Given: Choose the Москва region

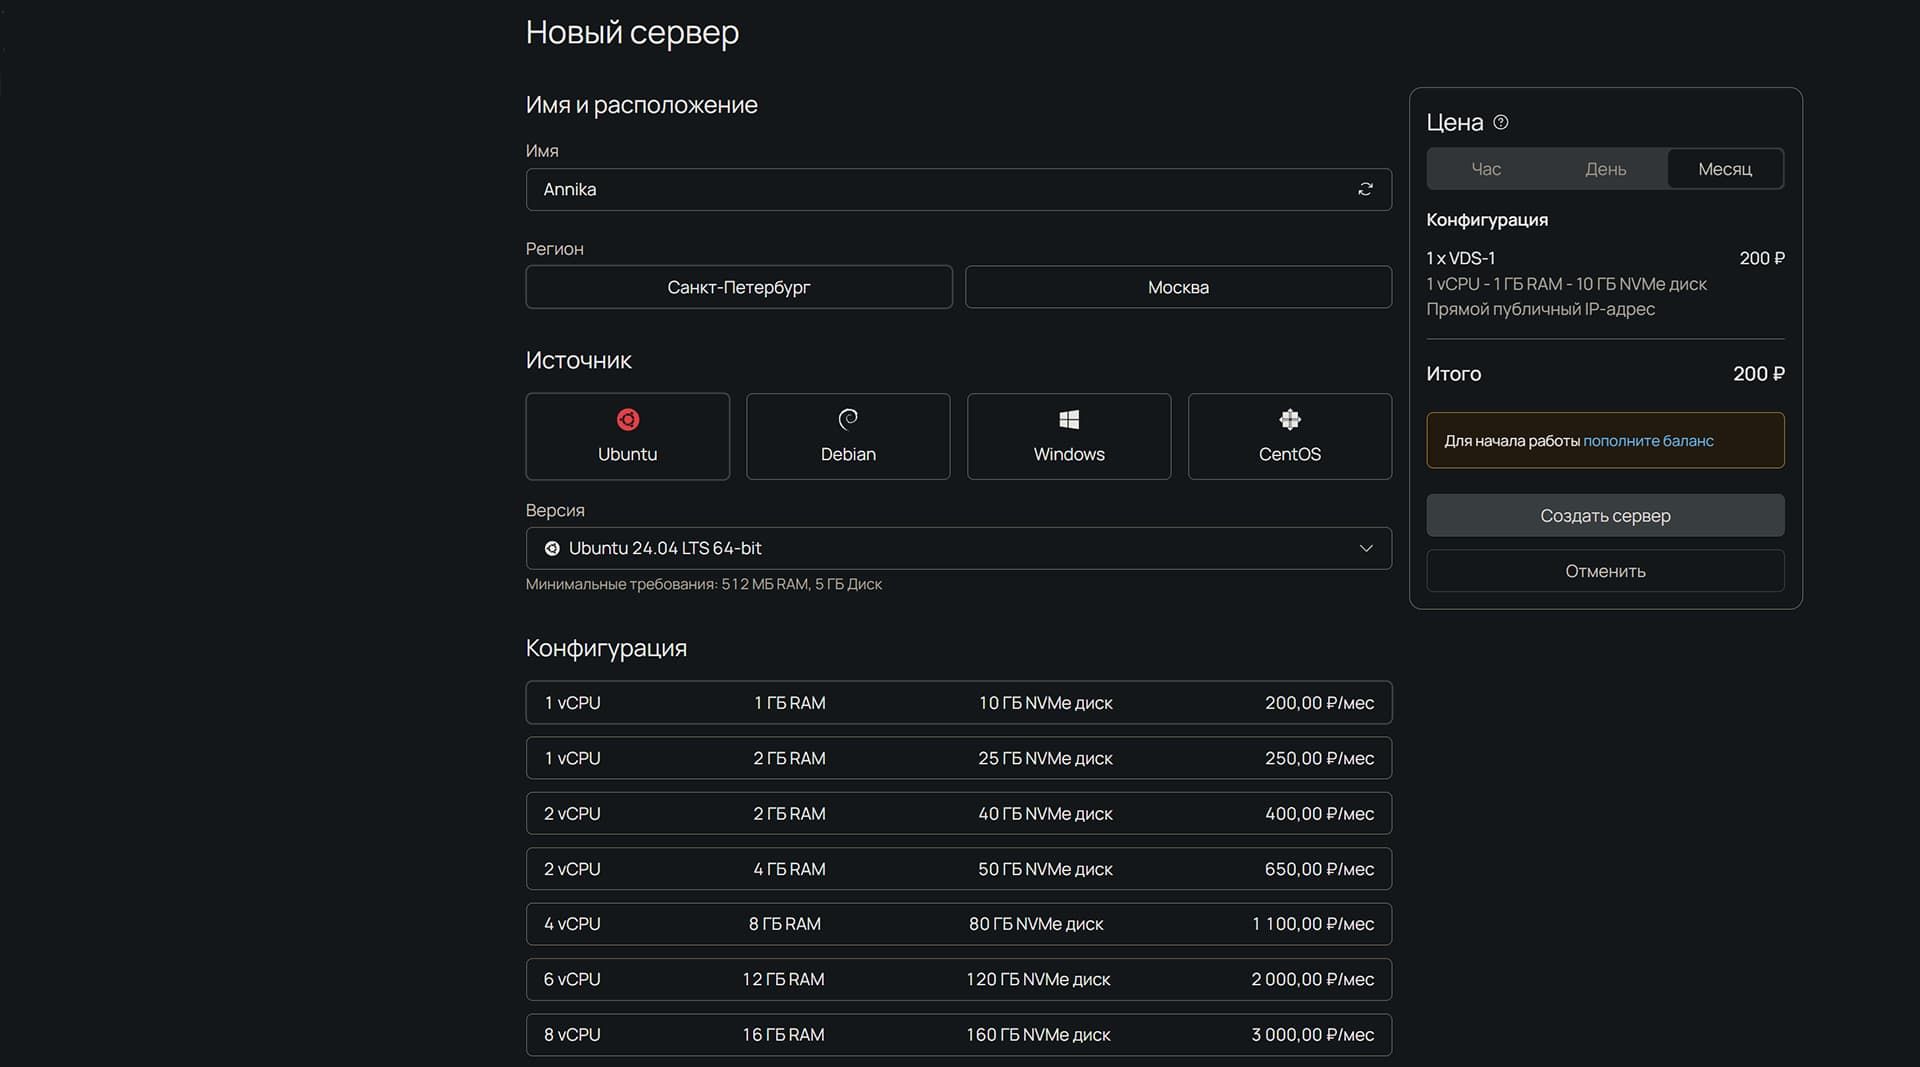Looking at the screenshot, I should point(1178,287).
